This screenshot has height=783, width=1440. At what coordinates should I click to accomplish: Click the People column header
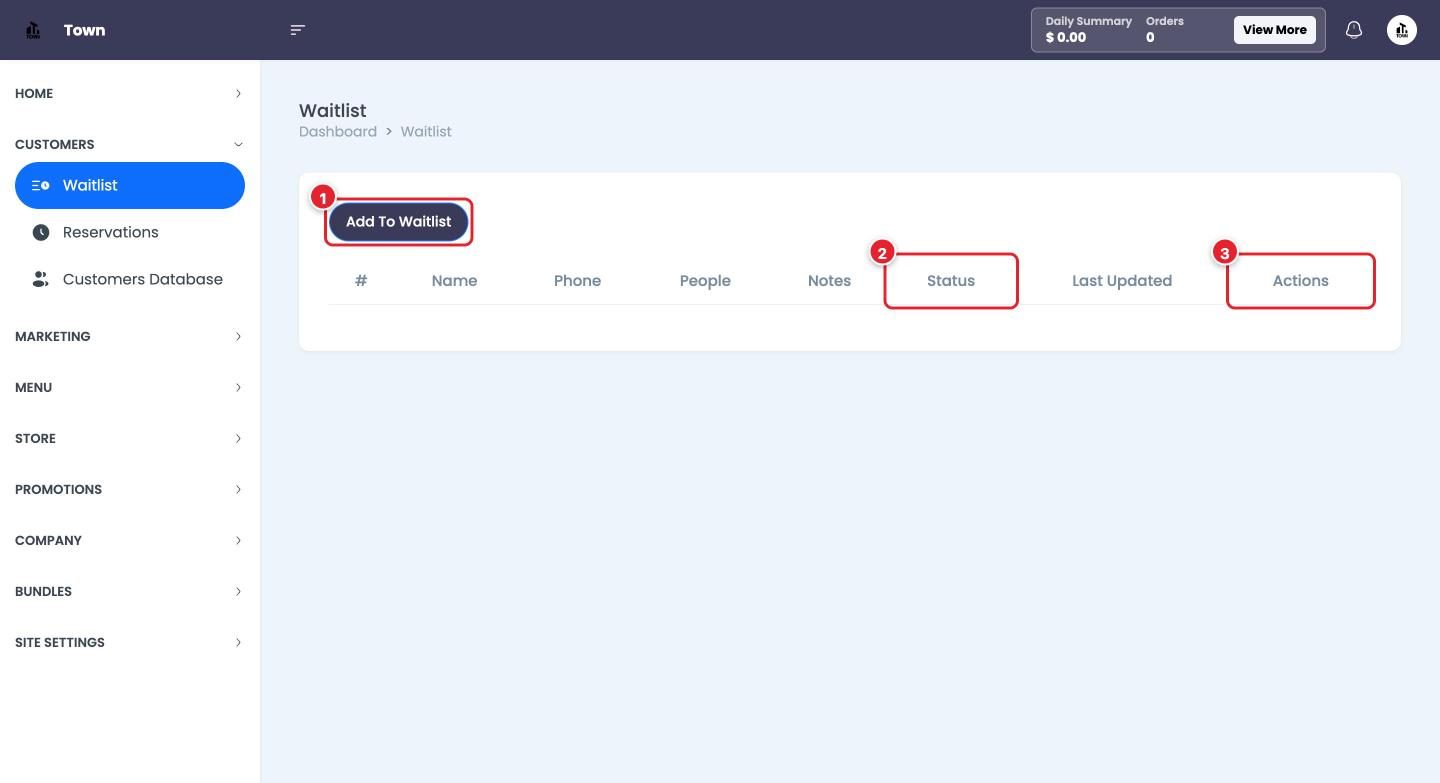pos(705,281)
